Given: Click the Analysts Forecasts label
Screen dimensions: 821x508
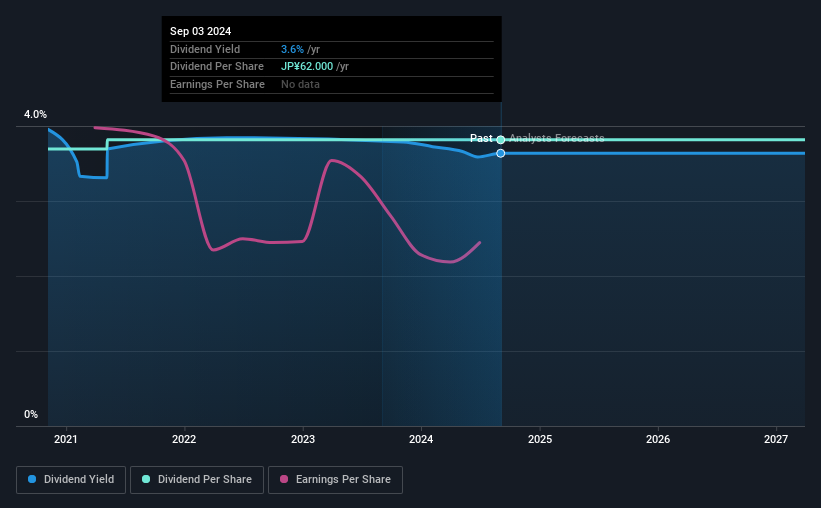Looking at the screenshot, I should pyautogui.click(x=557, y=138).
